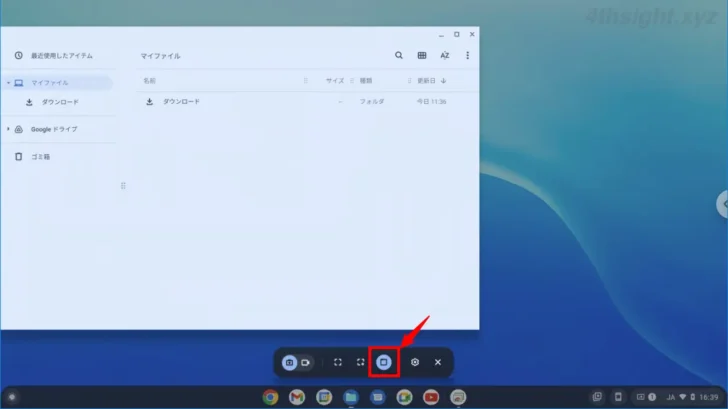The width and height of the screenshot is (728, 409).
Task: Sort files by 種類 column header
Action: pyautogui.click(x=366, y=81)
